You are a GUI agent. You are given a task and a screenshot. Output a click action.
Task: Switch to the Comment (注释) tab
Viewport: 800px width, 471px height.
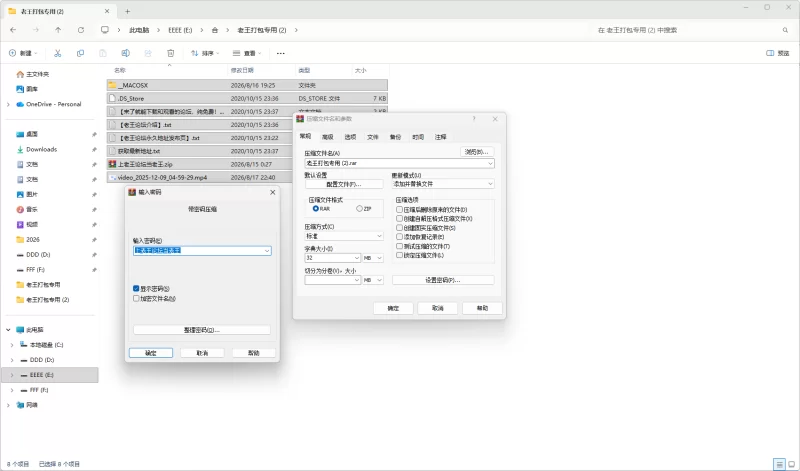(441, 137)
